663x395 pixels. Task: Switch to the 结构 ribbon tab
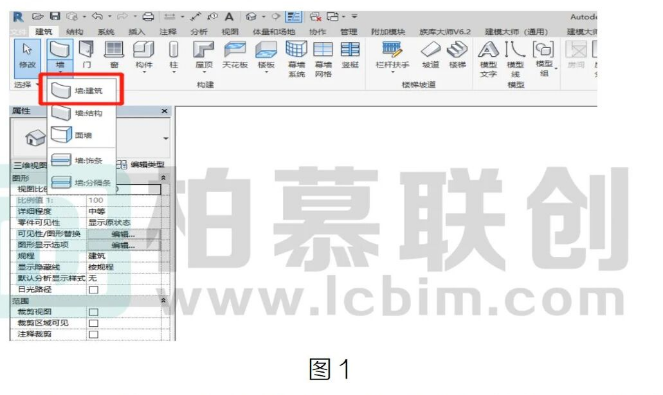(75, 32)
